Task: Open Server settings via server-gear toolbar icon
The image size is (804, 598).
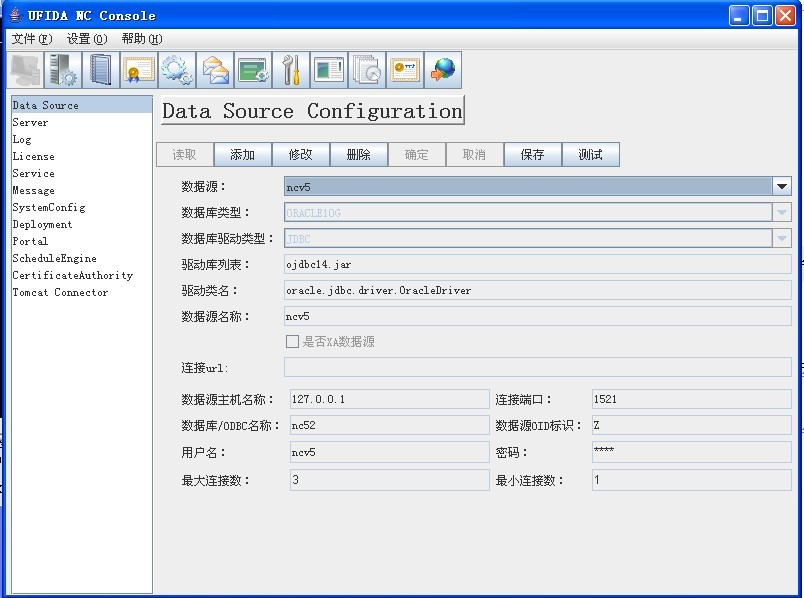Action: [x=63, y=70]
